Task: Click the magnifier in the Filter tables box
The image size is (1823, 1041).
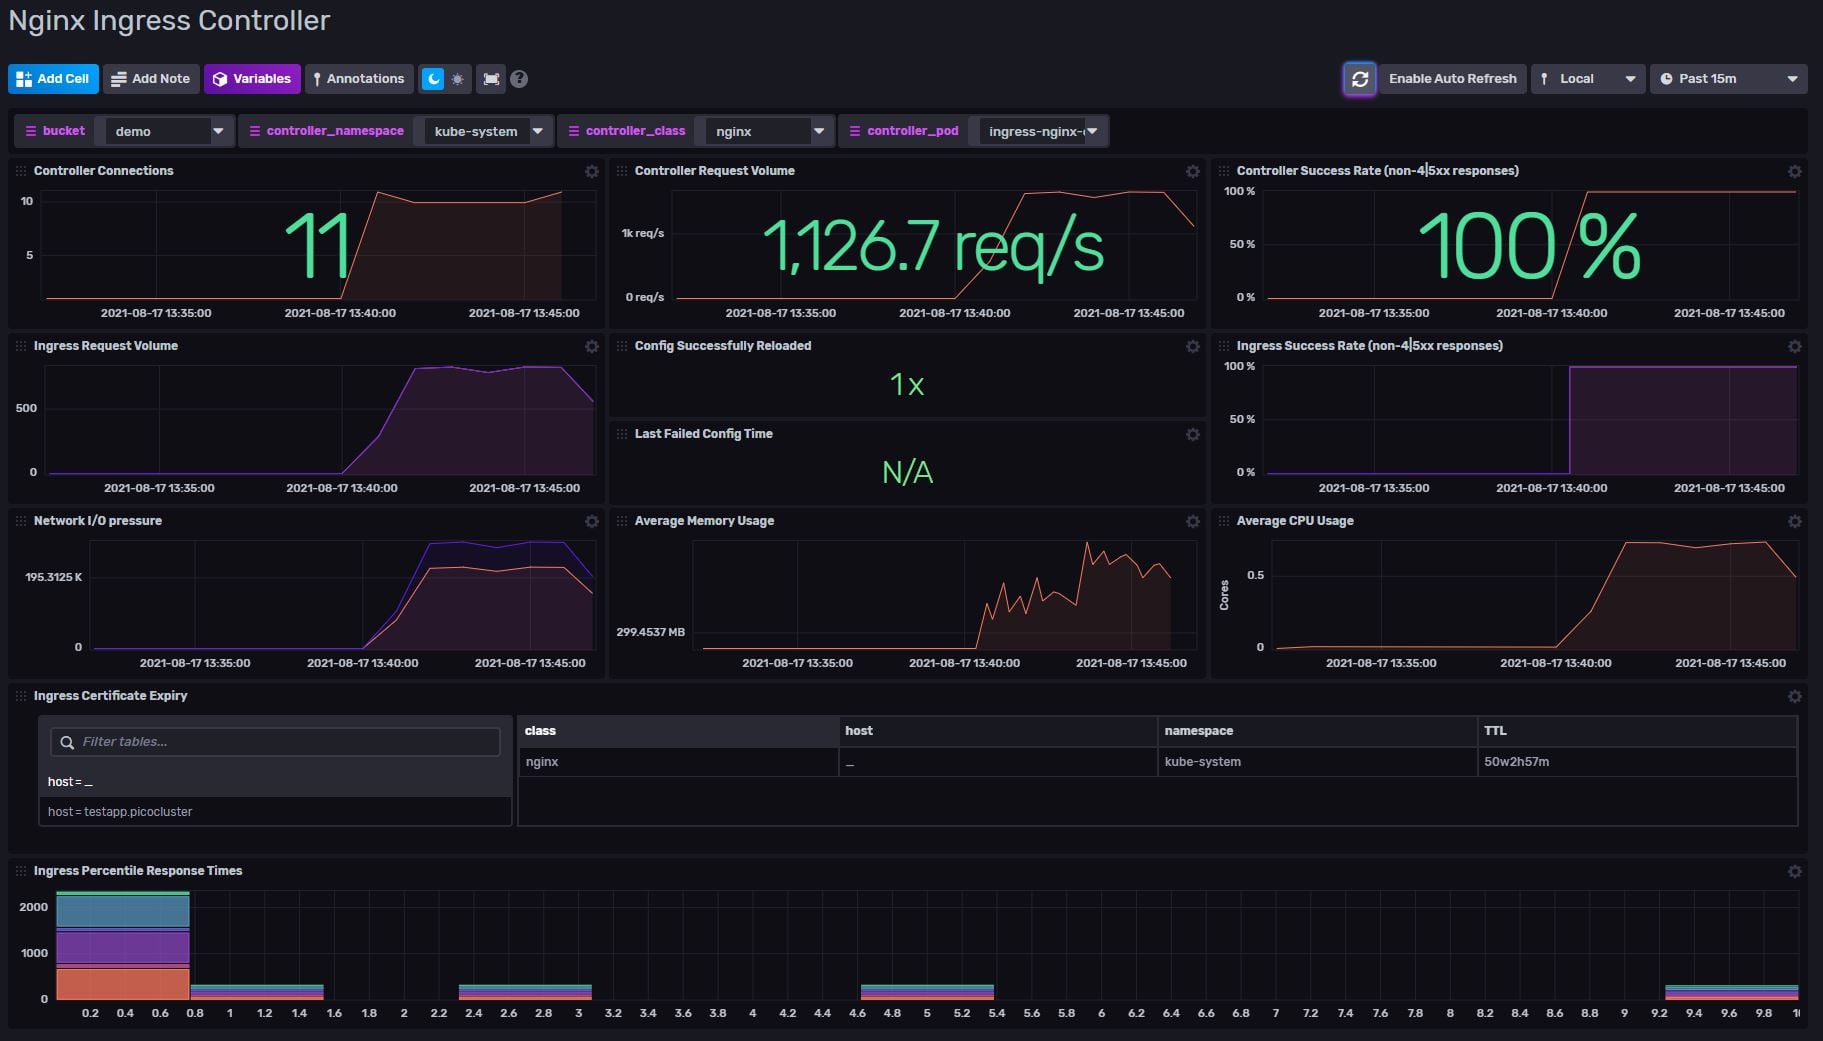Action: point(67,742)
